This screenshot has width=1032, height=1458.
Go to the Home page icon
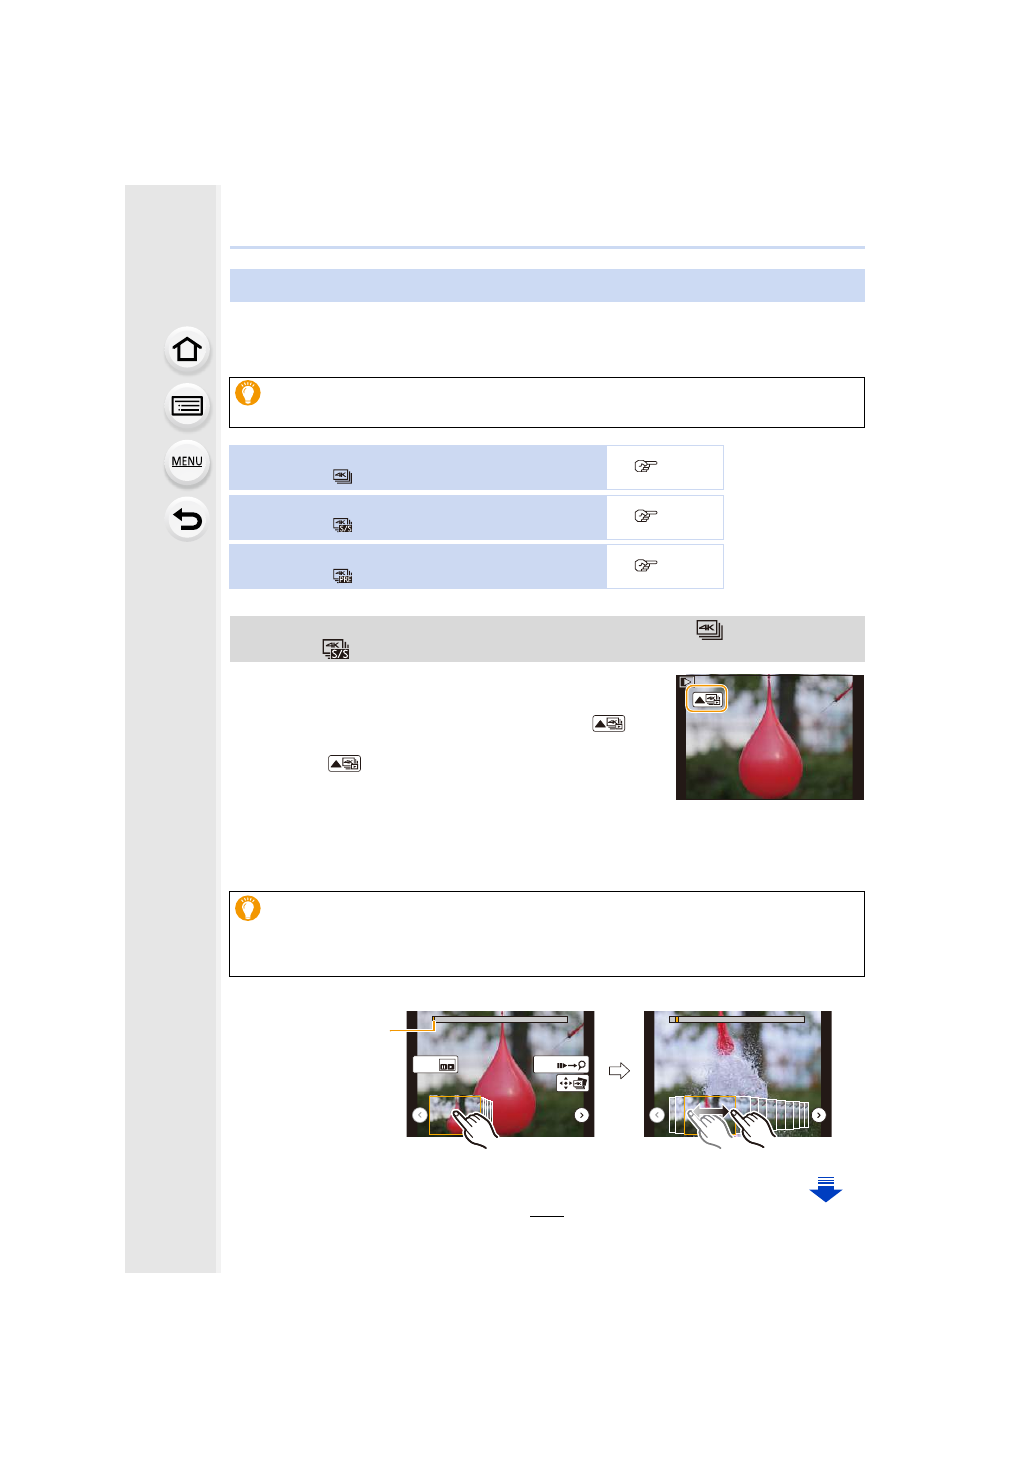tap(187, 350)
